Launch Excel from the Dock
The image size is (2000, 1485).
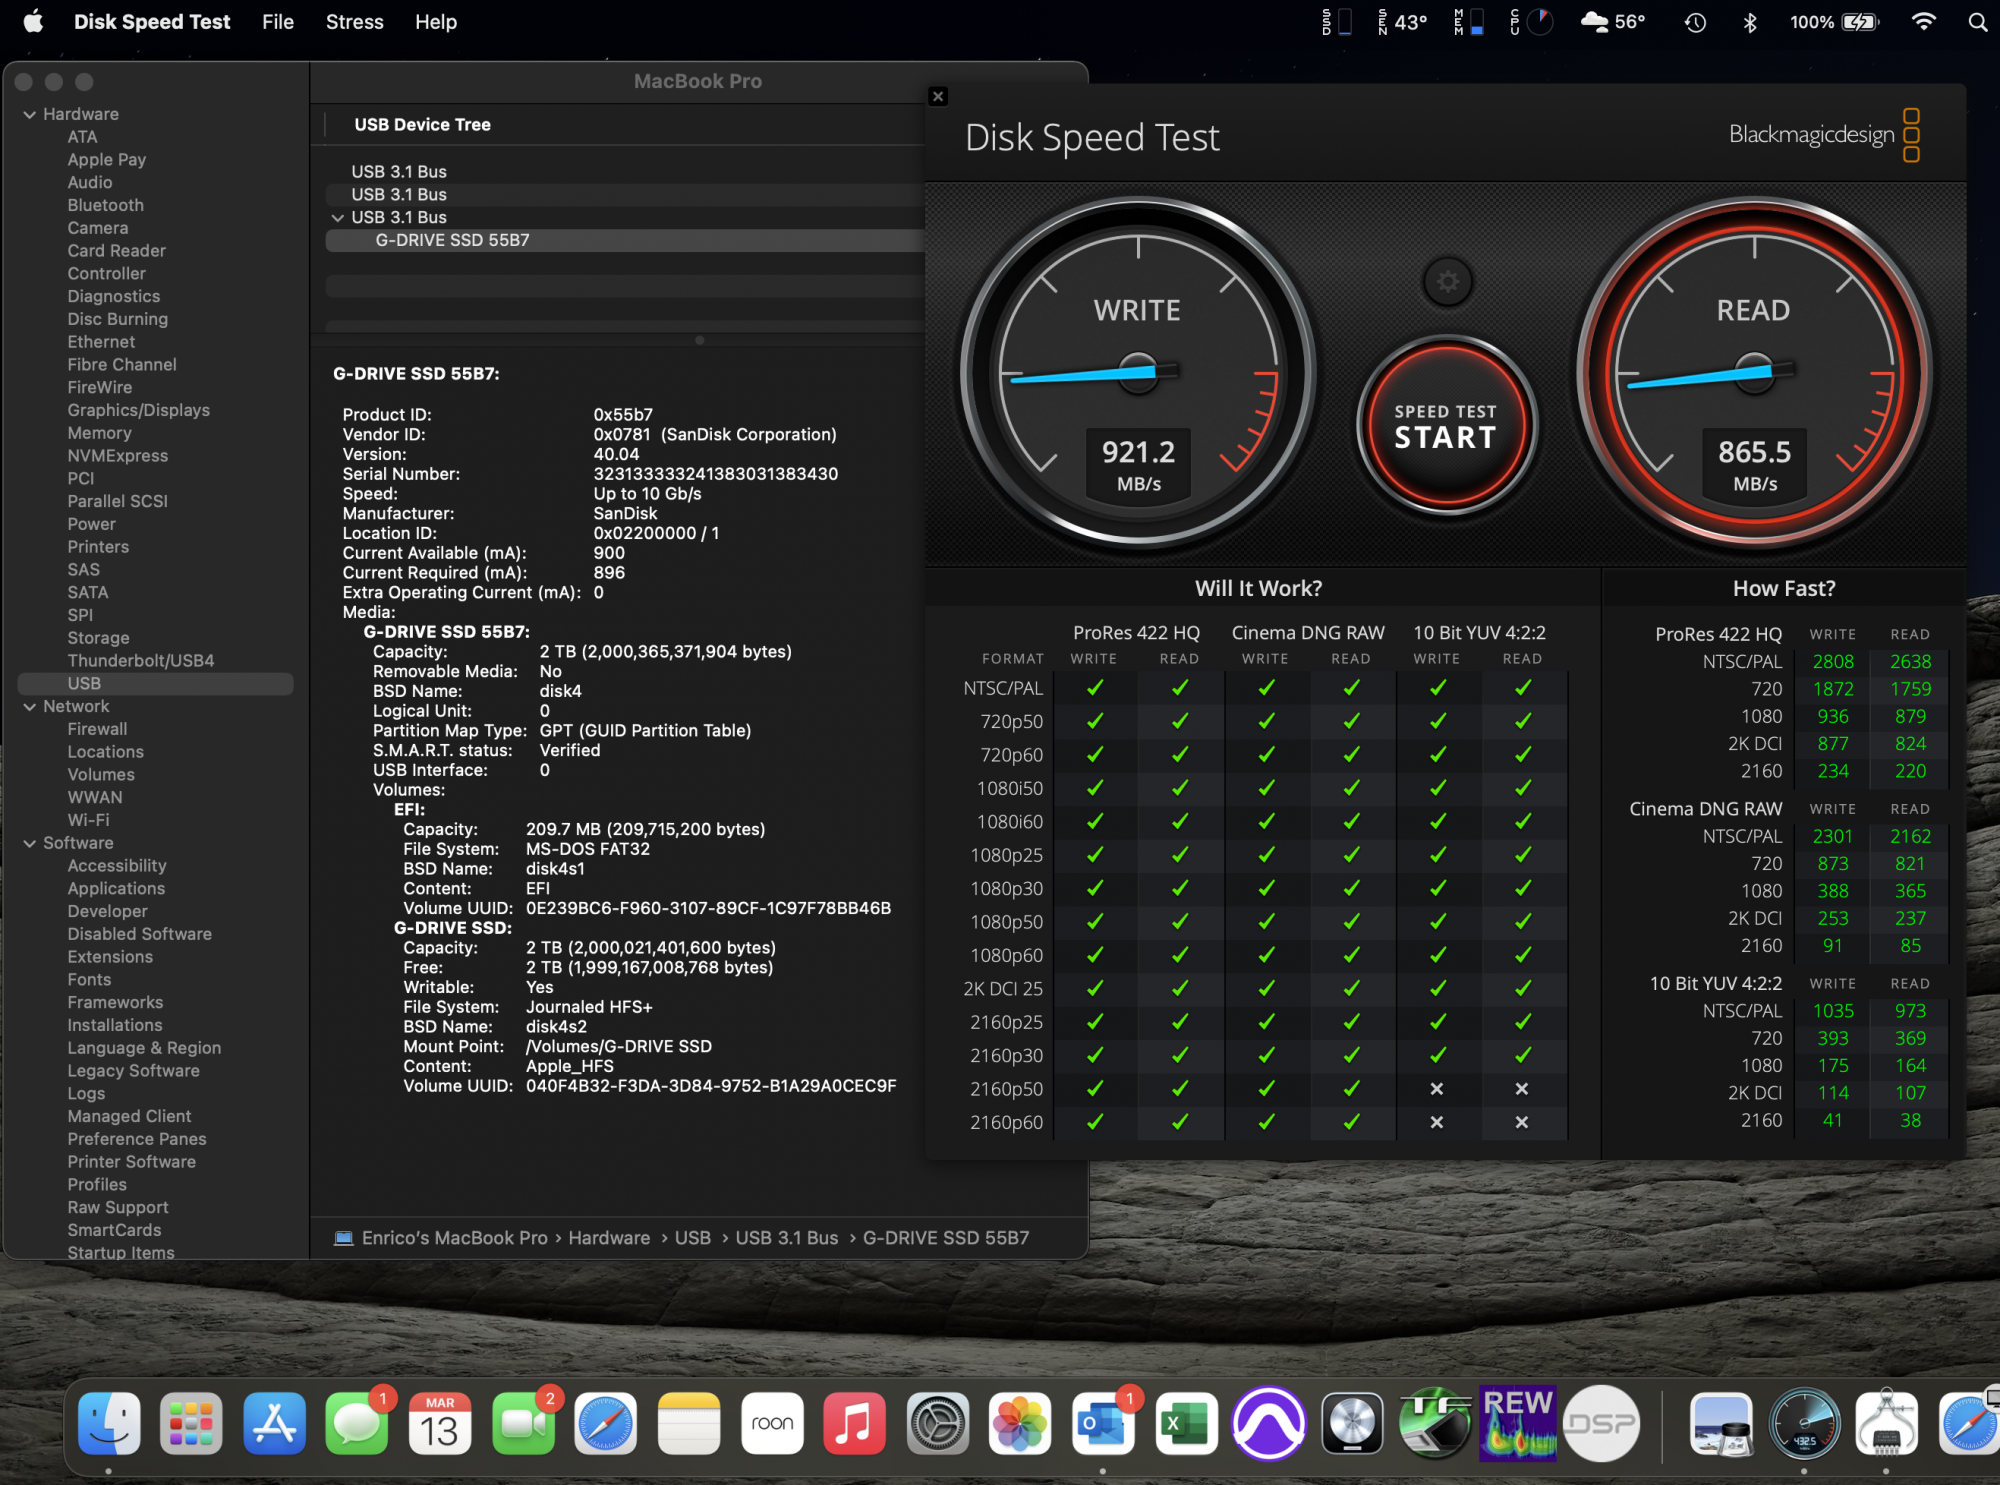(1186, 1423)
